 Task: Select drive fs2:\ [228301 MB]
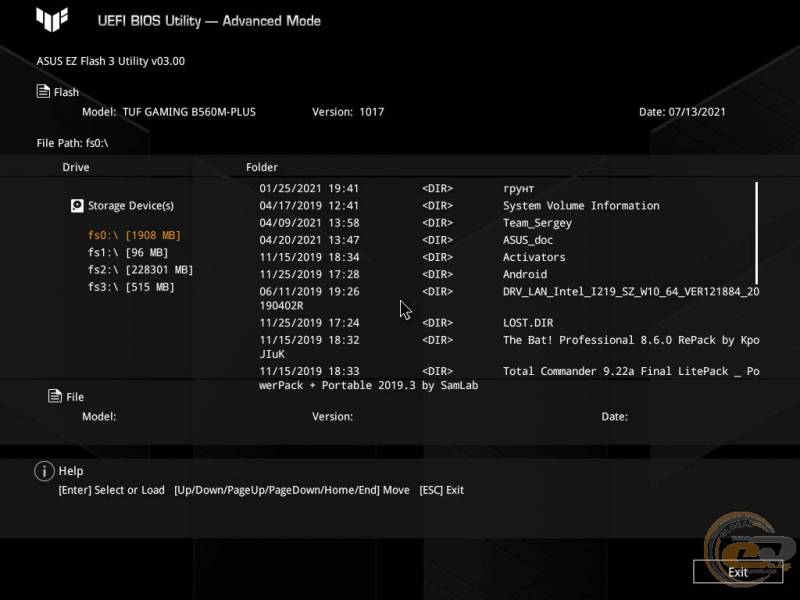click(140, 270)
